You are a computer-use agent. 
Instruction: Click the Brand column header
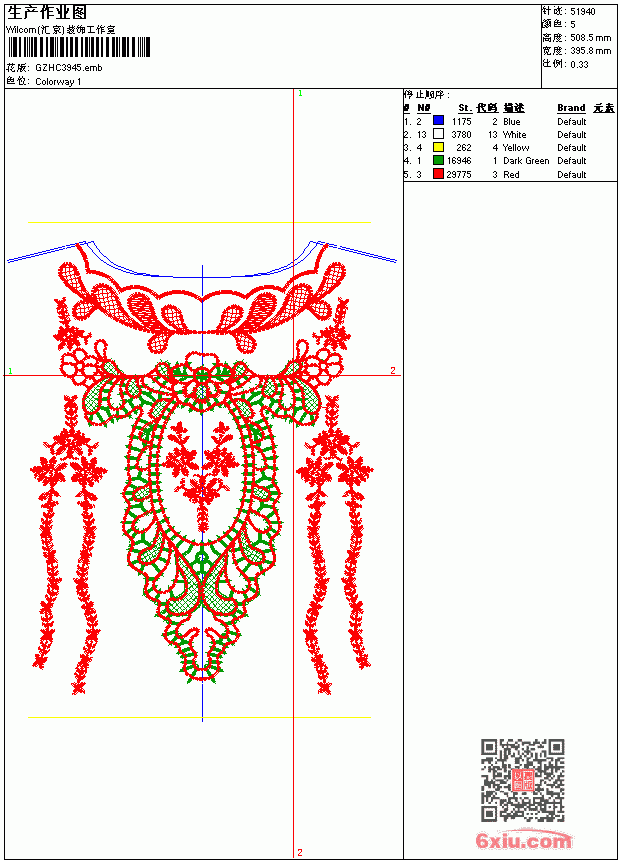(571, 108)
